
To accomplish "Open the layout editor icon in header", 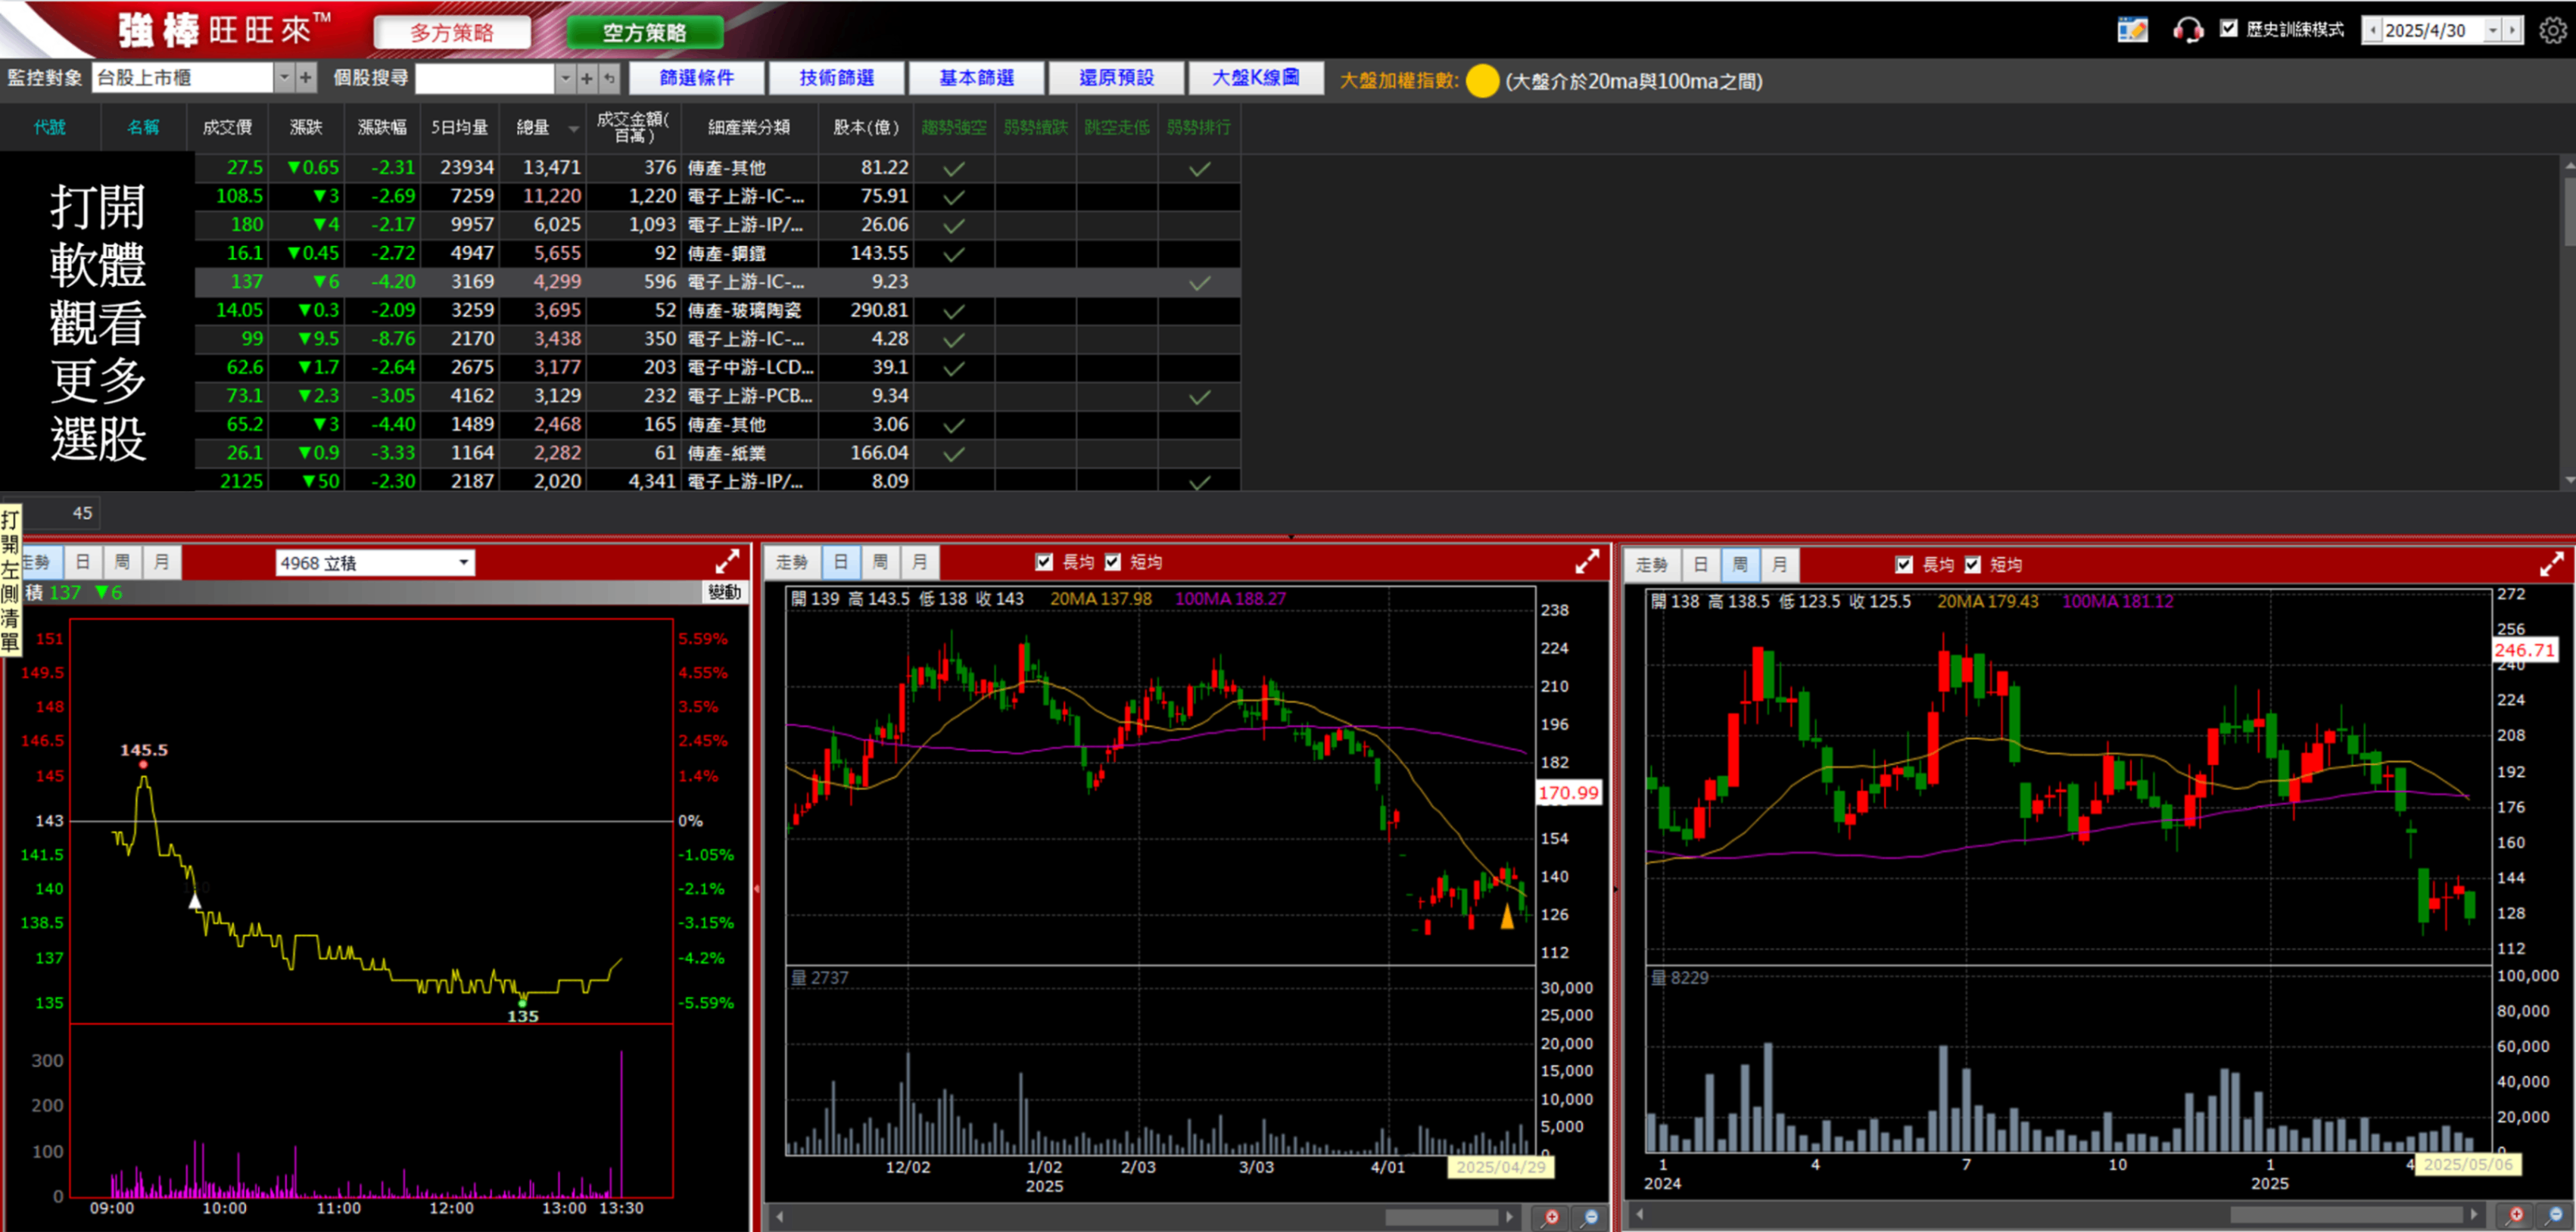I will tap(2132, 30).
